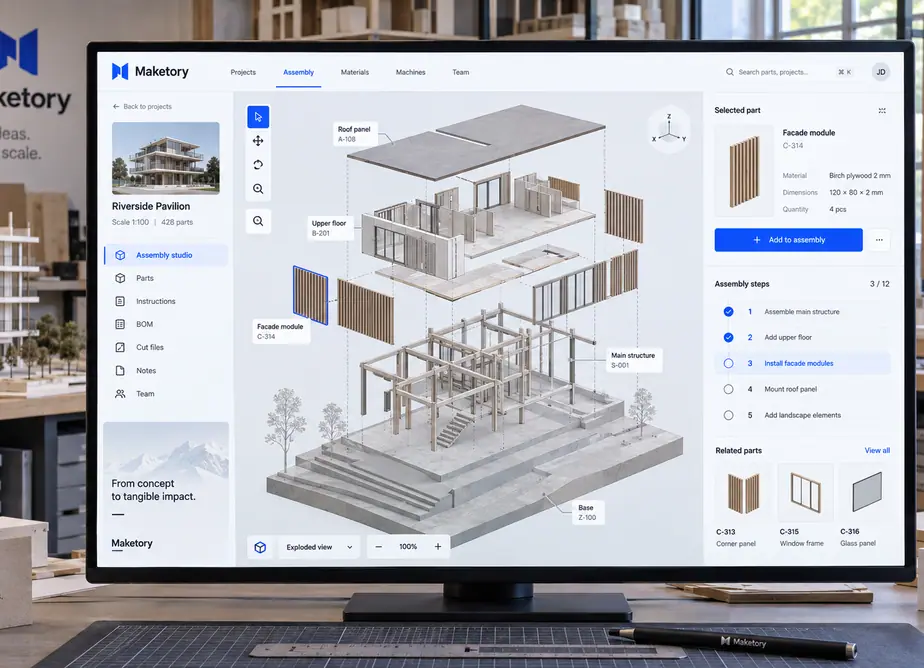Image resolution: width=924 pixels, height=668 pixels.
Task: Open the JD user avatar menu
Action: point(881,72)
